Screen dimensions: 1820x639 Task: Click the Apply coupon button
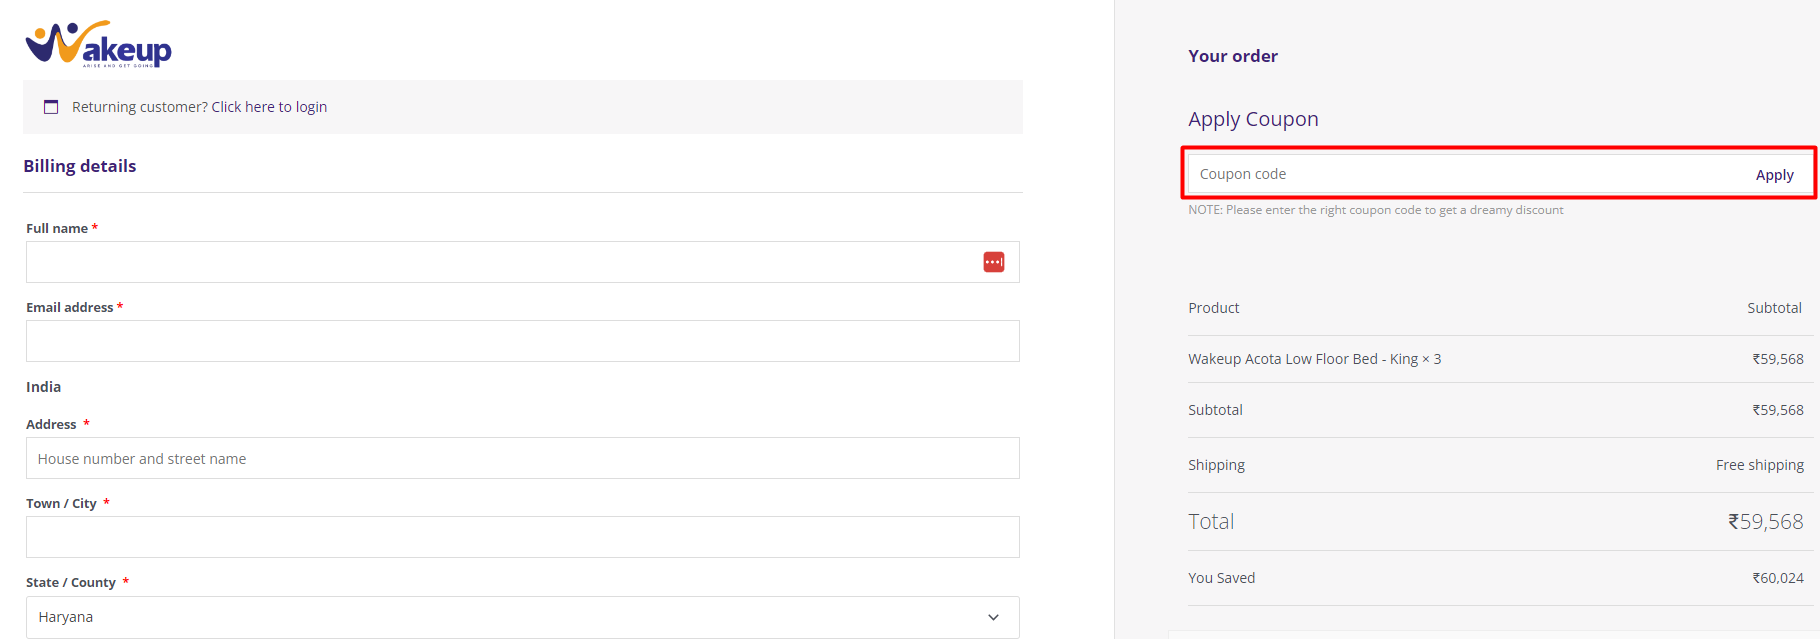coord(1774,175)
